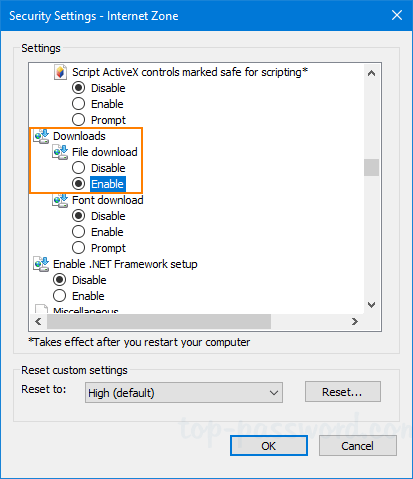Click the Cancel button

(x=357, y=446)
